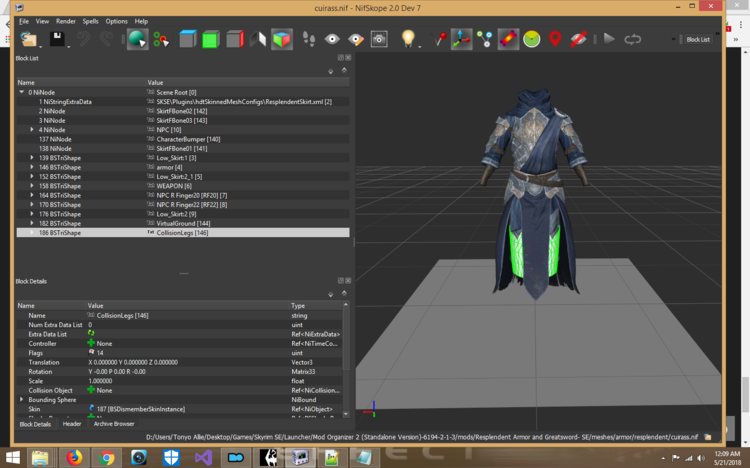Take a viewport screenshot with camera icon
The image size is (750, 468).
[x=379, y=39]
